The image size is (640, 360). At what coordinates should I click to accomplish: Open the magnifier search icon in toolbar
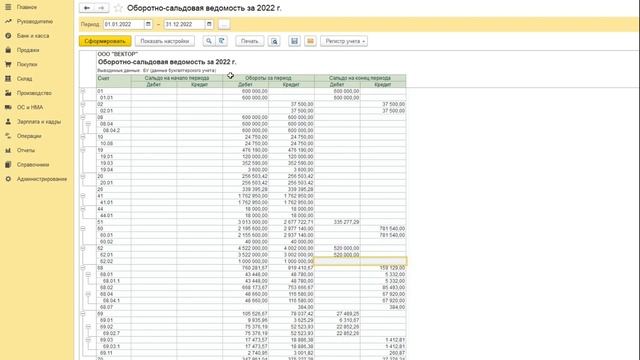(209, 41)
